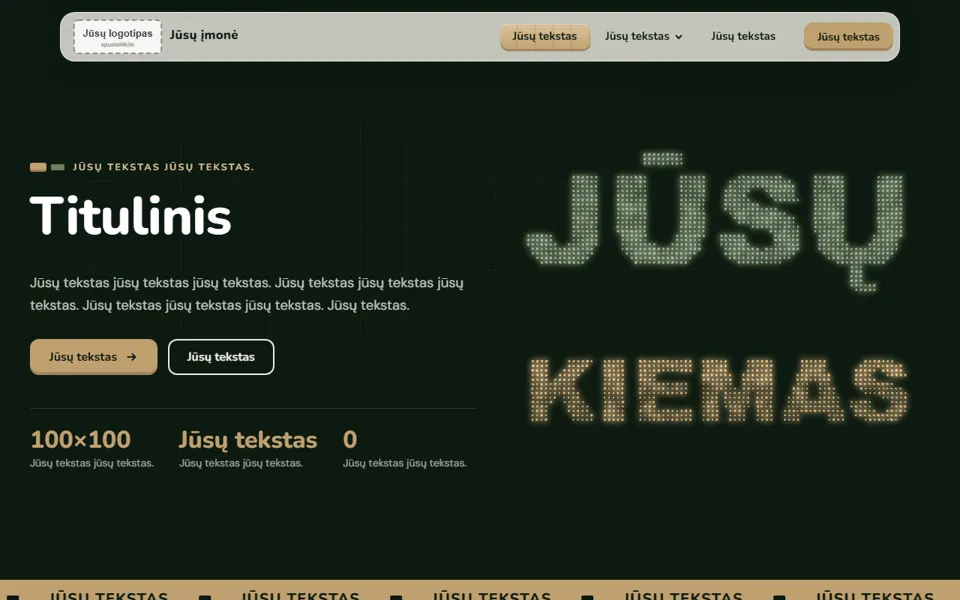Click the Titulinis main heading
The height and width of the screenshot is (600, 960).
130,216
